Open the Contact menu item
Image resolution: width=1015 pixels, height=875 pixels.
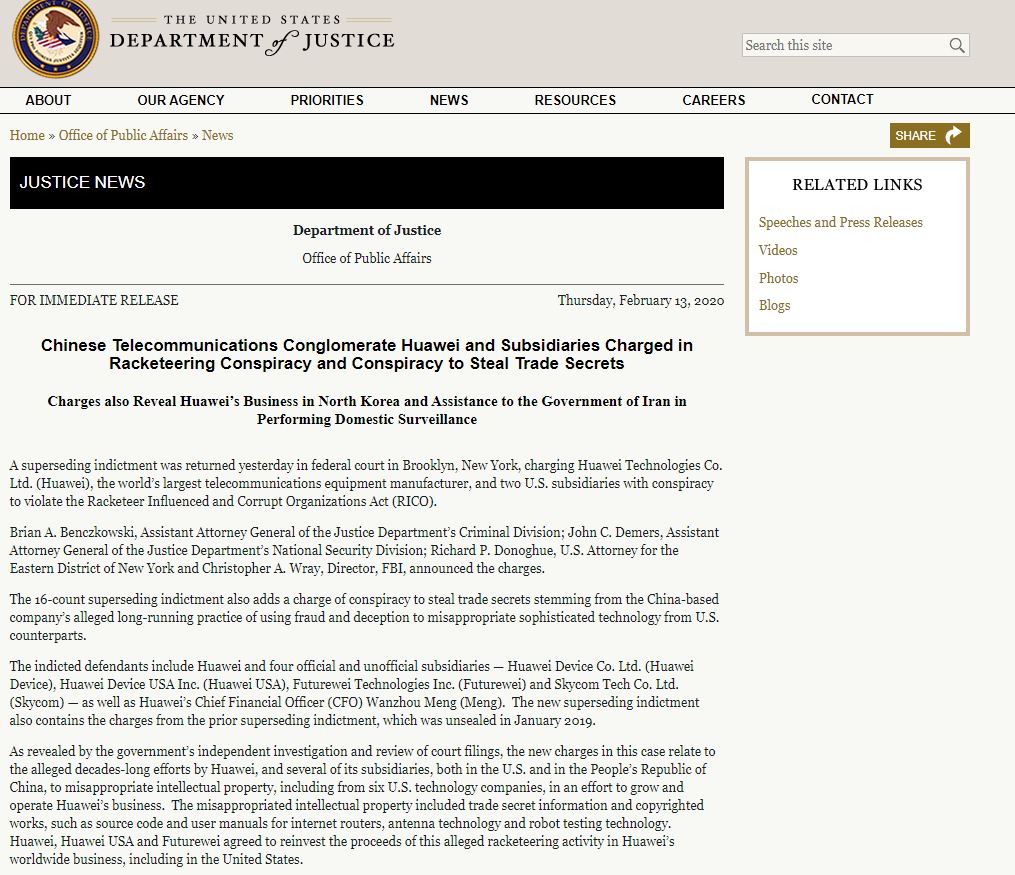pos(842,99)
